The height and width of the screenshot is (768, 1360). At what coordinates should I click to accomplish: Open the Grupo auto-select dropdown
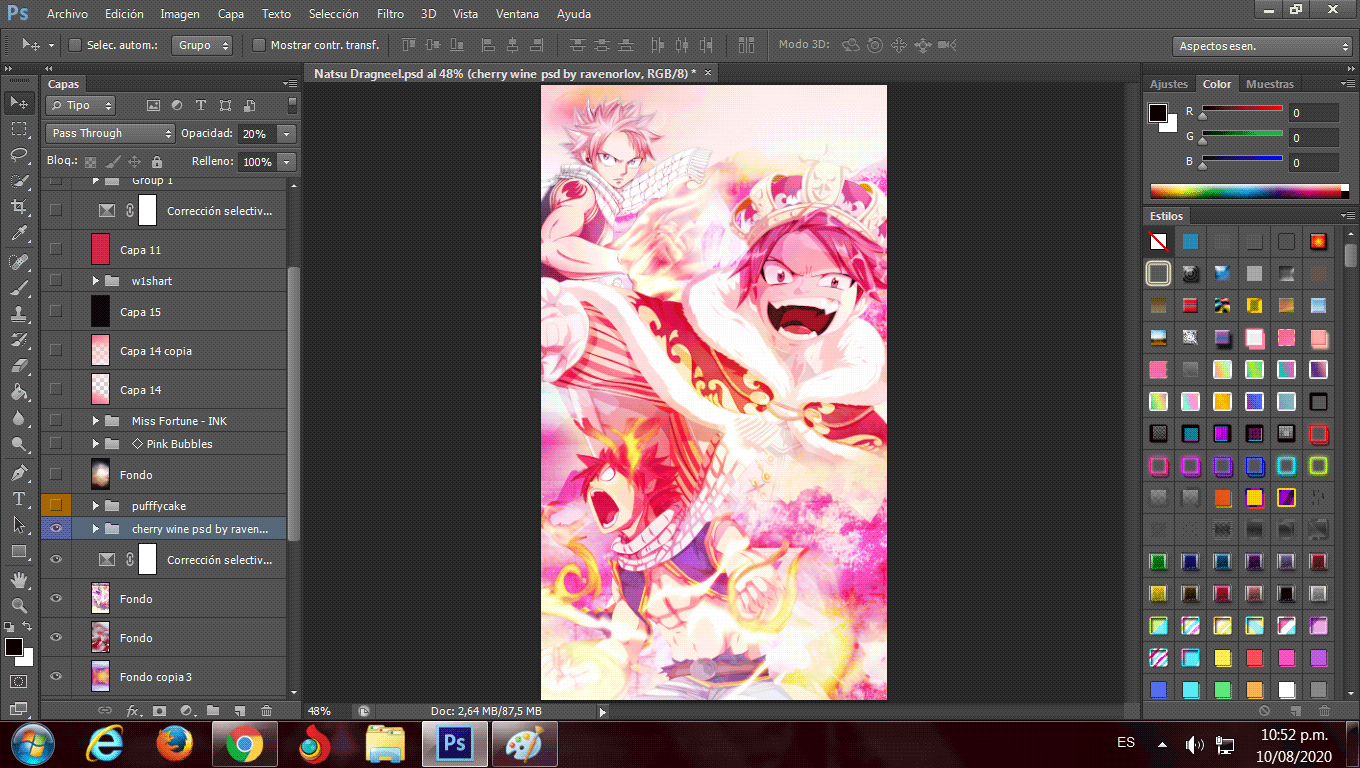coord(202,45)
